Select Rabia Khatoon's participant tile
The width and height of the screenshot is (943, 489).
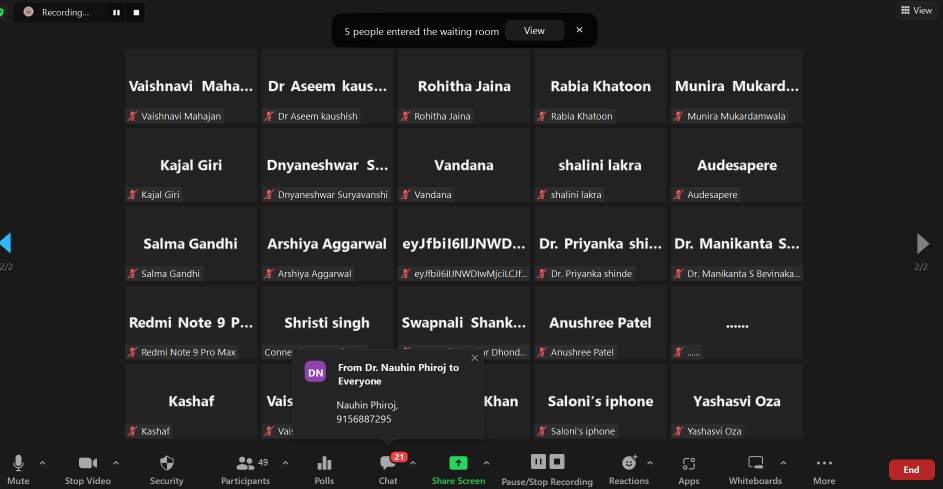pos(600,87)
